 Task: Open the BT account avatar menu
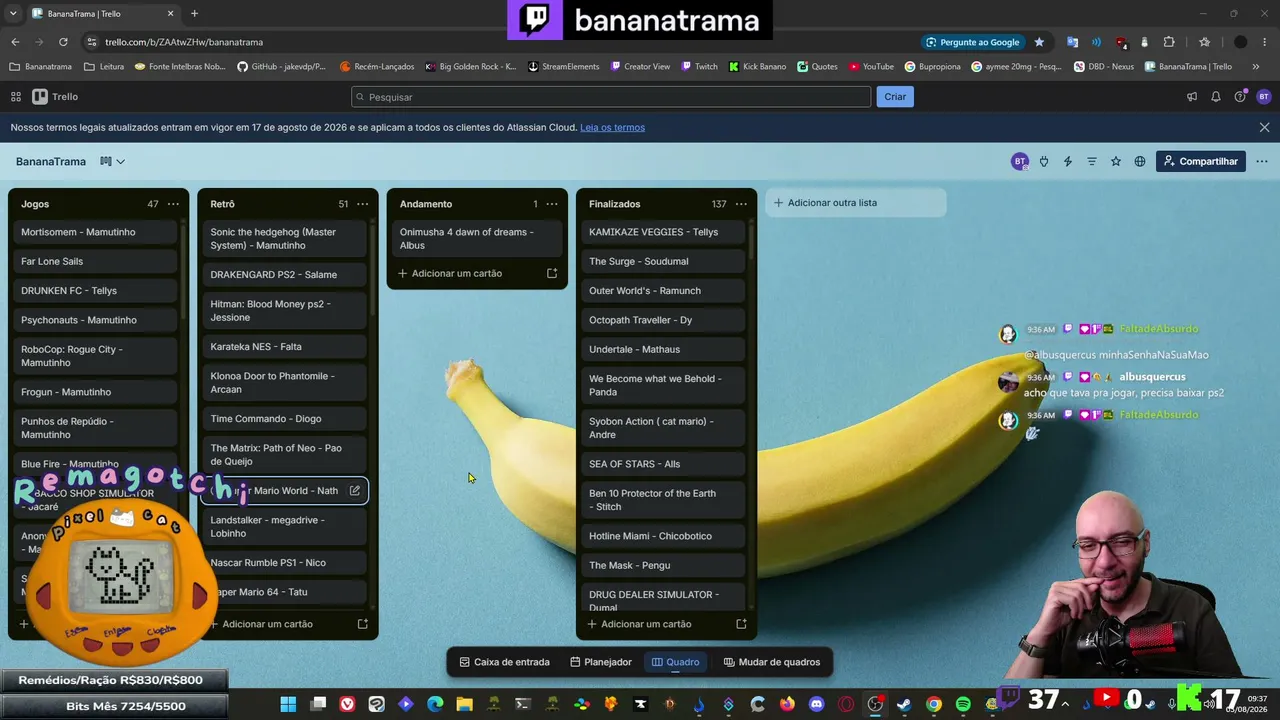point(1264,97)
